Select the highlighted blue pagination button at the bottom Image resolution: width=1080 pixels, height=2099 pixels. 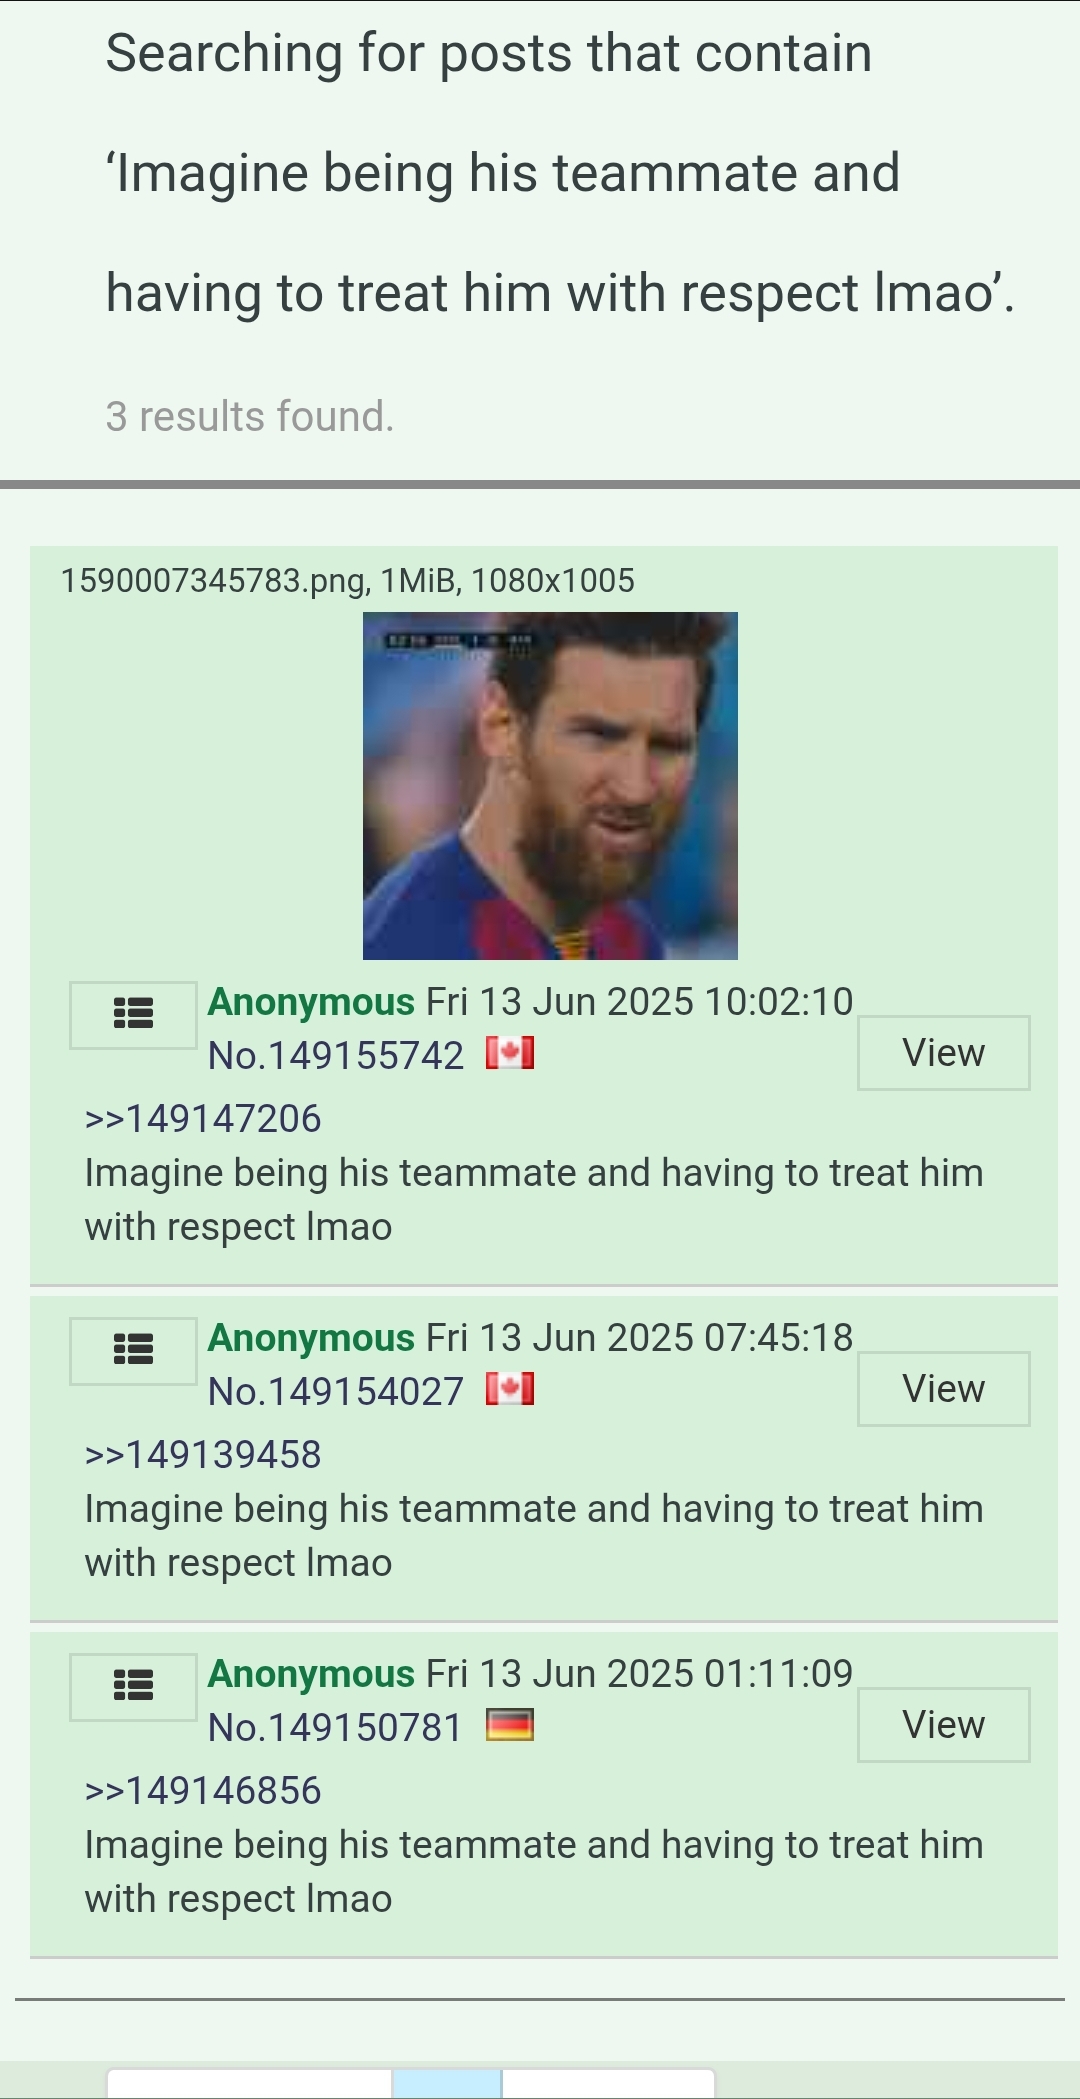pos(447,2084)
